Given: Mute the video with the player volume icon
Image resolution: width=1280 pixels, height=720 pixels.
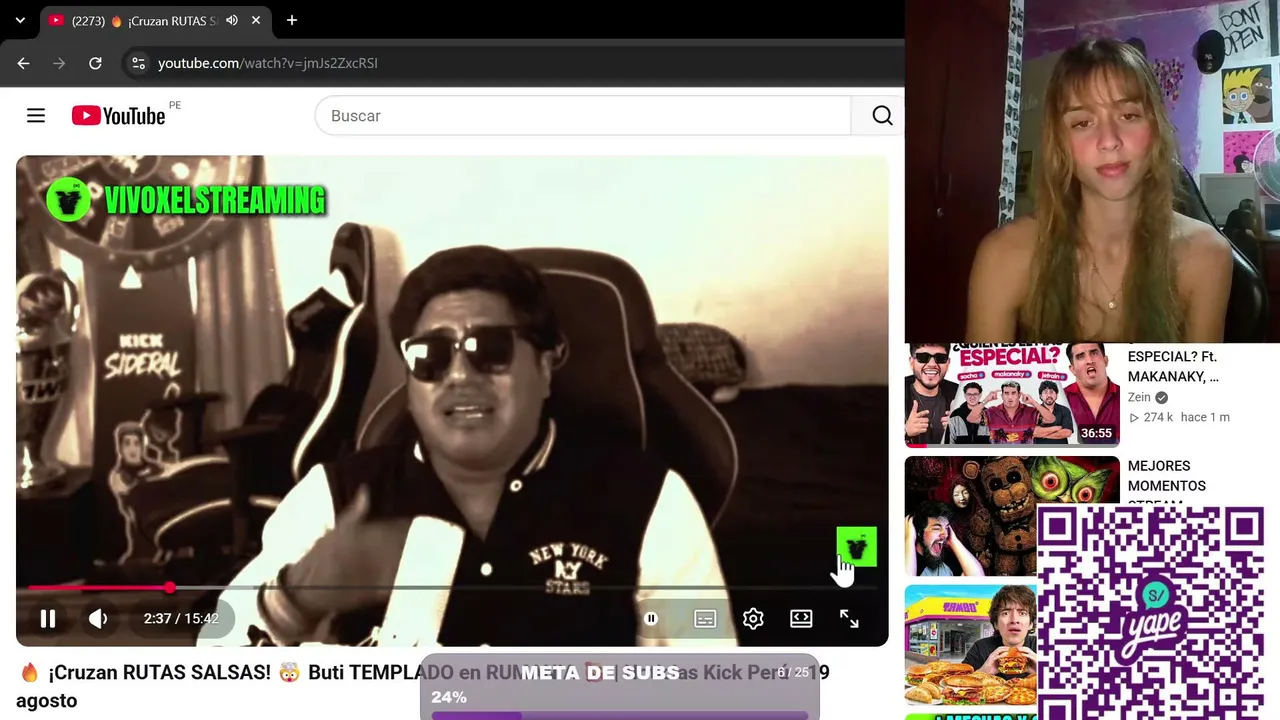Looking at the screenshot, I should click(x=98, y=619).
